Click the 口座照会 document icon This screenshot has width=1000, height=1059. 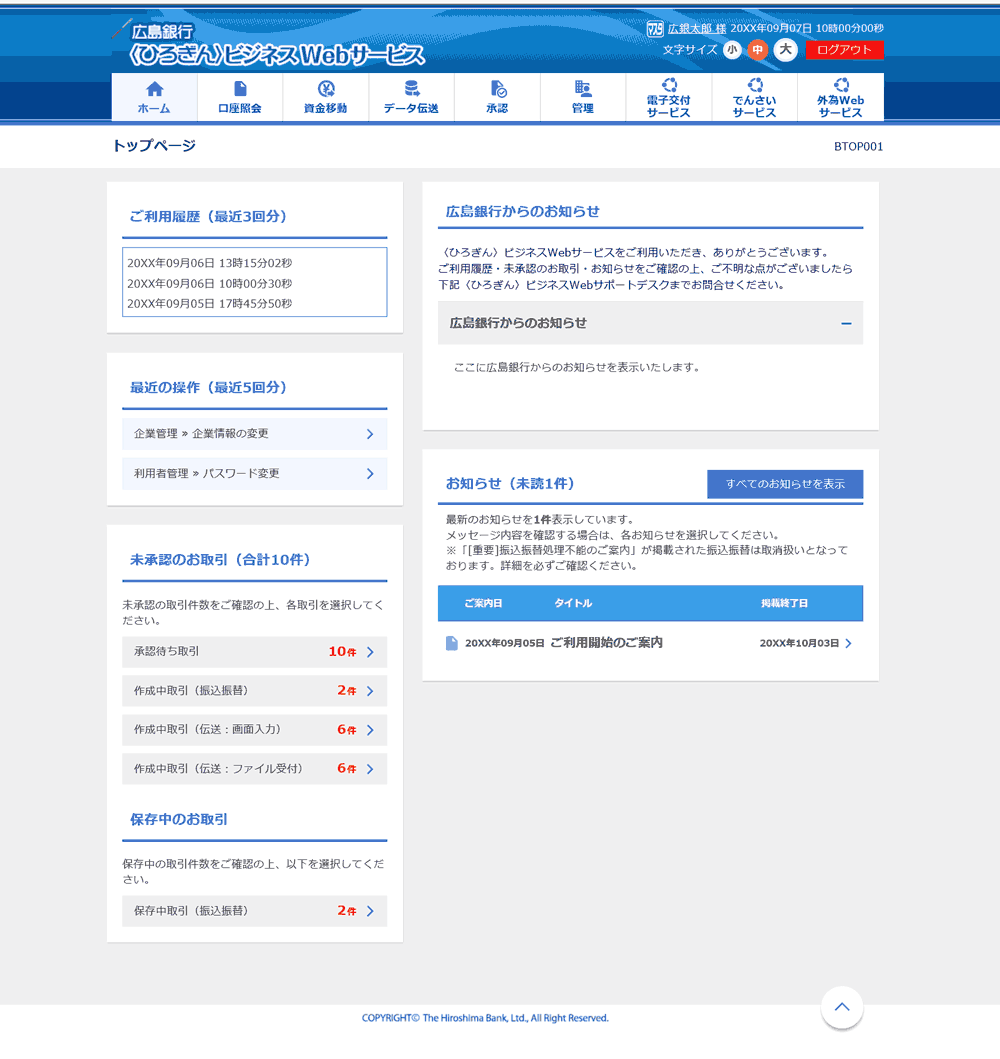click(x=240, y=88)
